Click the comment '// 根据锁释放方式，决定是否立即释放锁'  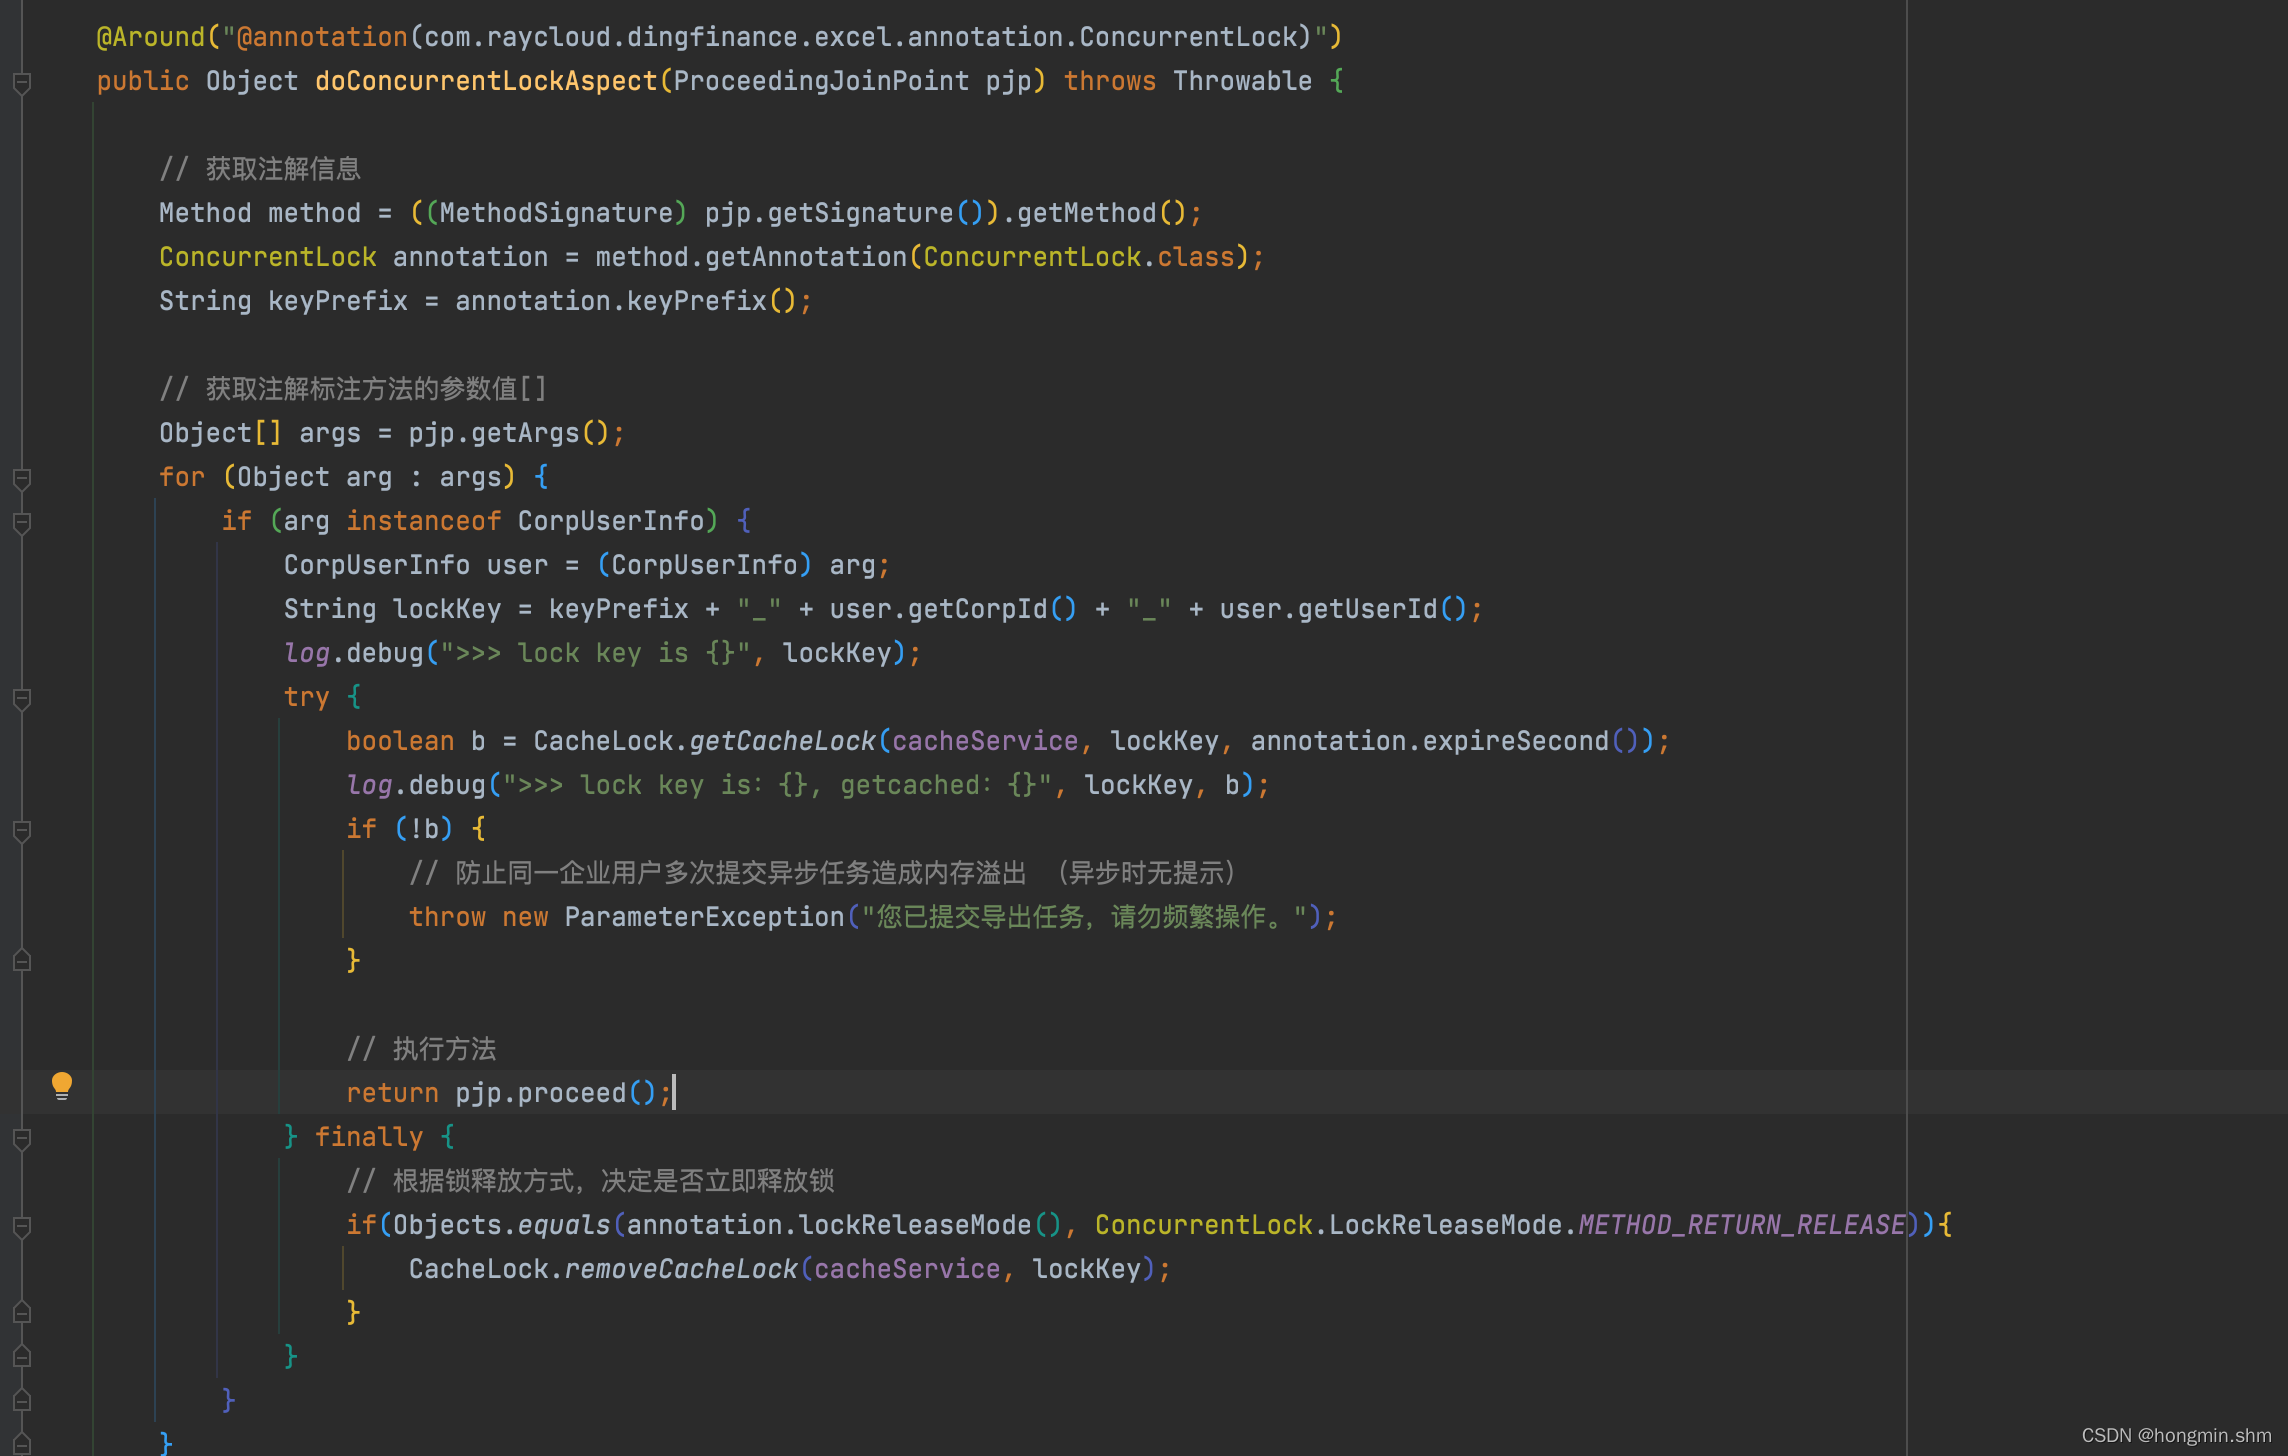click(590, 1181)
